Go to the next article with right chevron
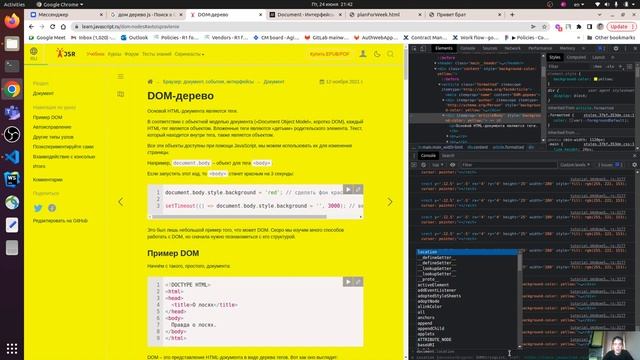Screen dimensions: 640x360 pos(390,202)
